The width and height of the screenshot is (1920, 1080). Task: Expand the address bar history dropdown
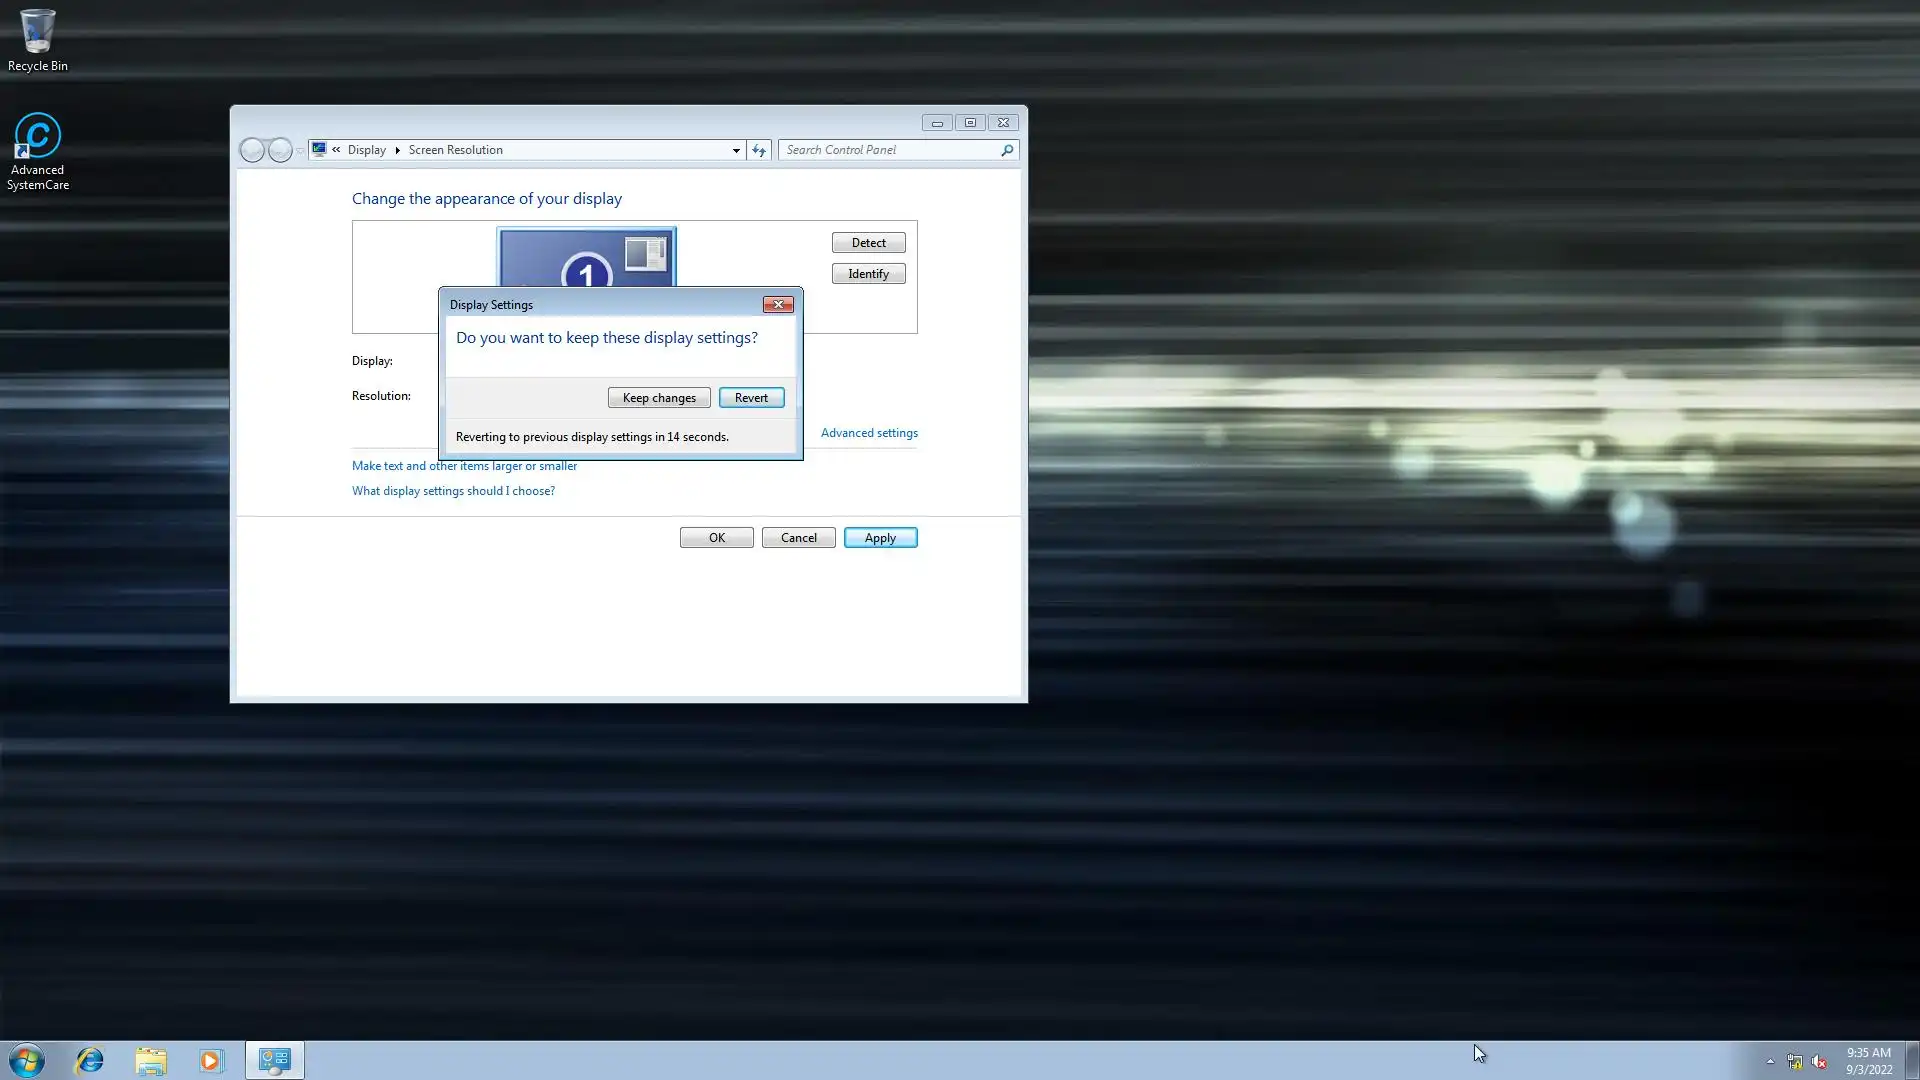(x=736, y=150)
